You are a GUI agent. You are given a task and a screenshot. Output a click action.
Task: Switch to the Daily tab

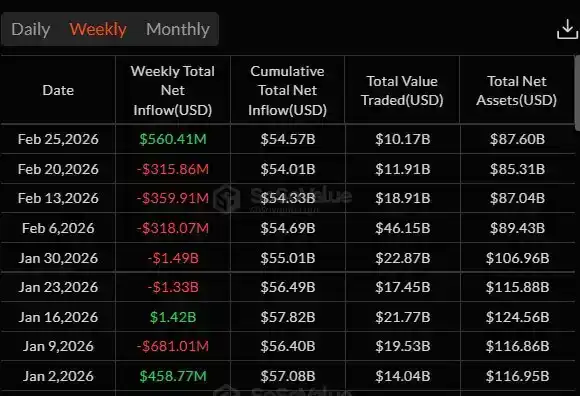click(31, 29)
